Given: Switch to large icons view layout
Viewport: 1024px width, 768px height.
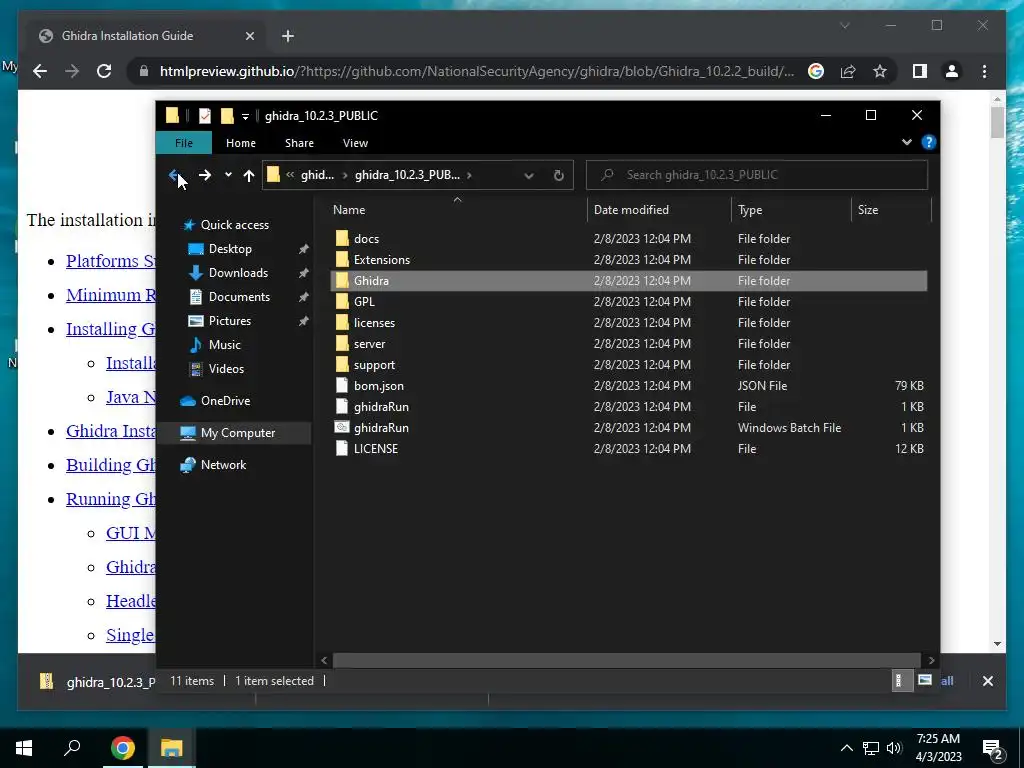Looking at the screenshot, I should coord(924,680).
